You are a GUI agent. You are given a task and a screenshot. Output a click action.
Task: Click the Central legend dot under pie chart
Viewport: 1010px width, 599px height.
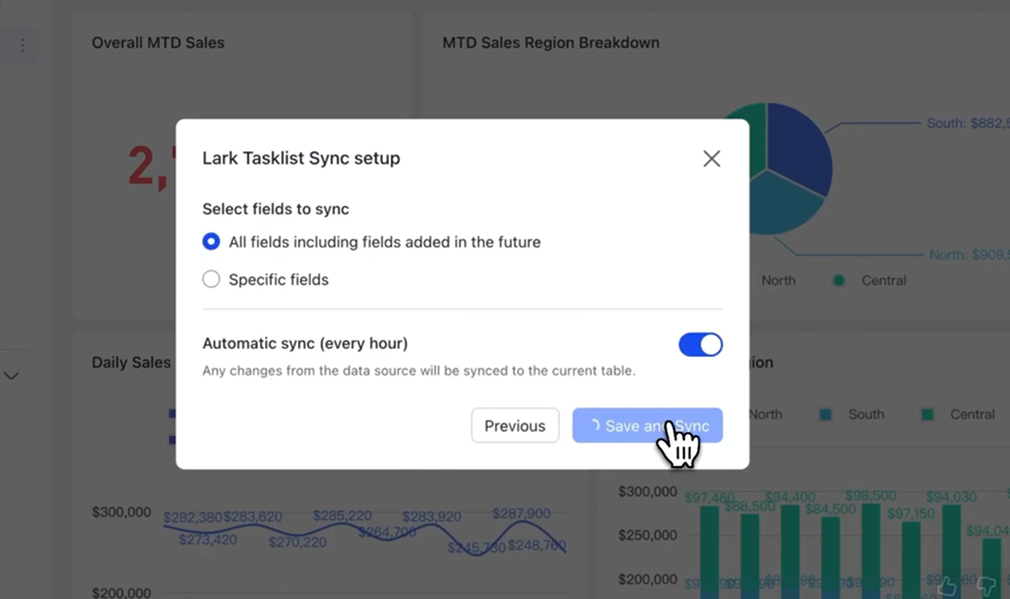[x=839, y=281]
